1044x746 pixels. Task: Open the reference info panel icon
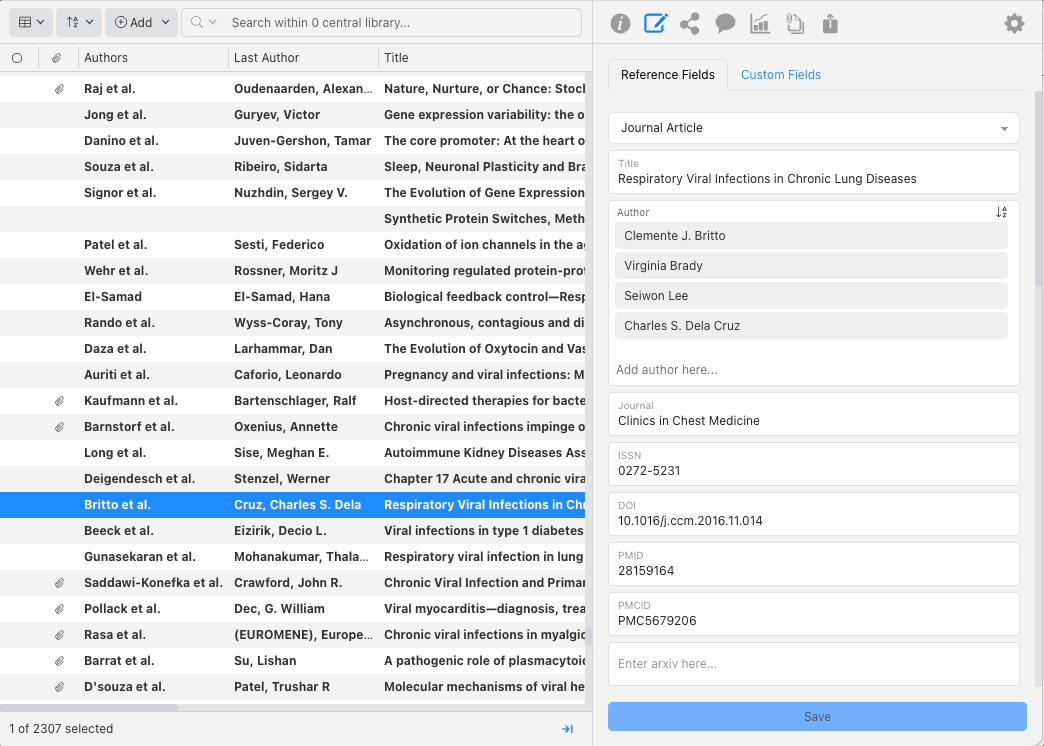tap(620, 24)
